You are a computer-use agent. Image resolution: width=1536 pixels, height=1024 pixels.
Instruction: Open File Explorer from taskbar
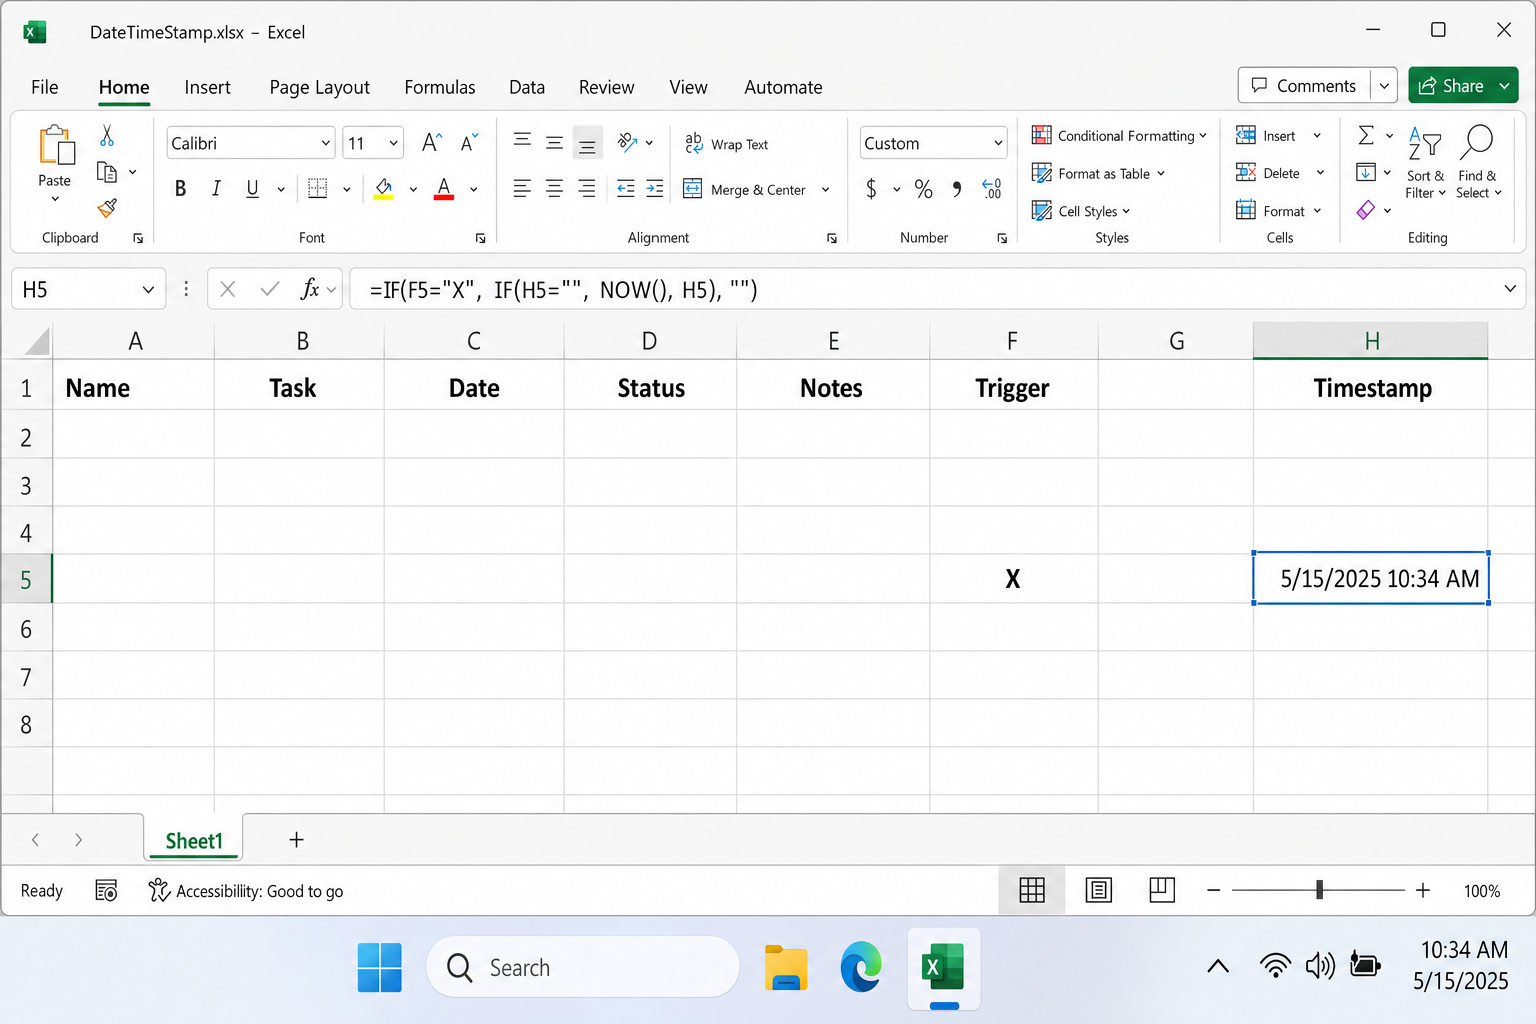(786, 968)
